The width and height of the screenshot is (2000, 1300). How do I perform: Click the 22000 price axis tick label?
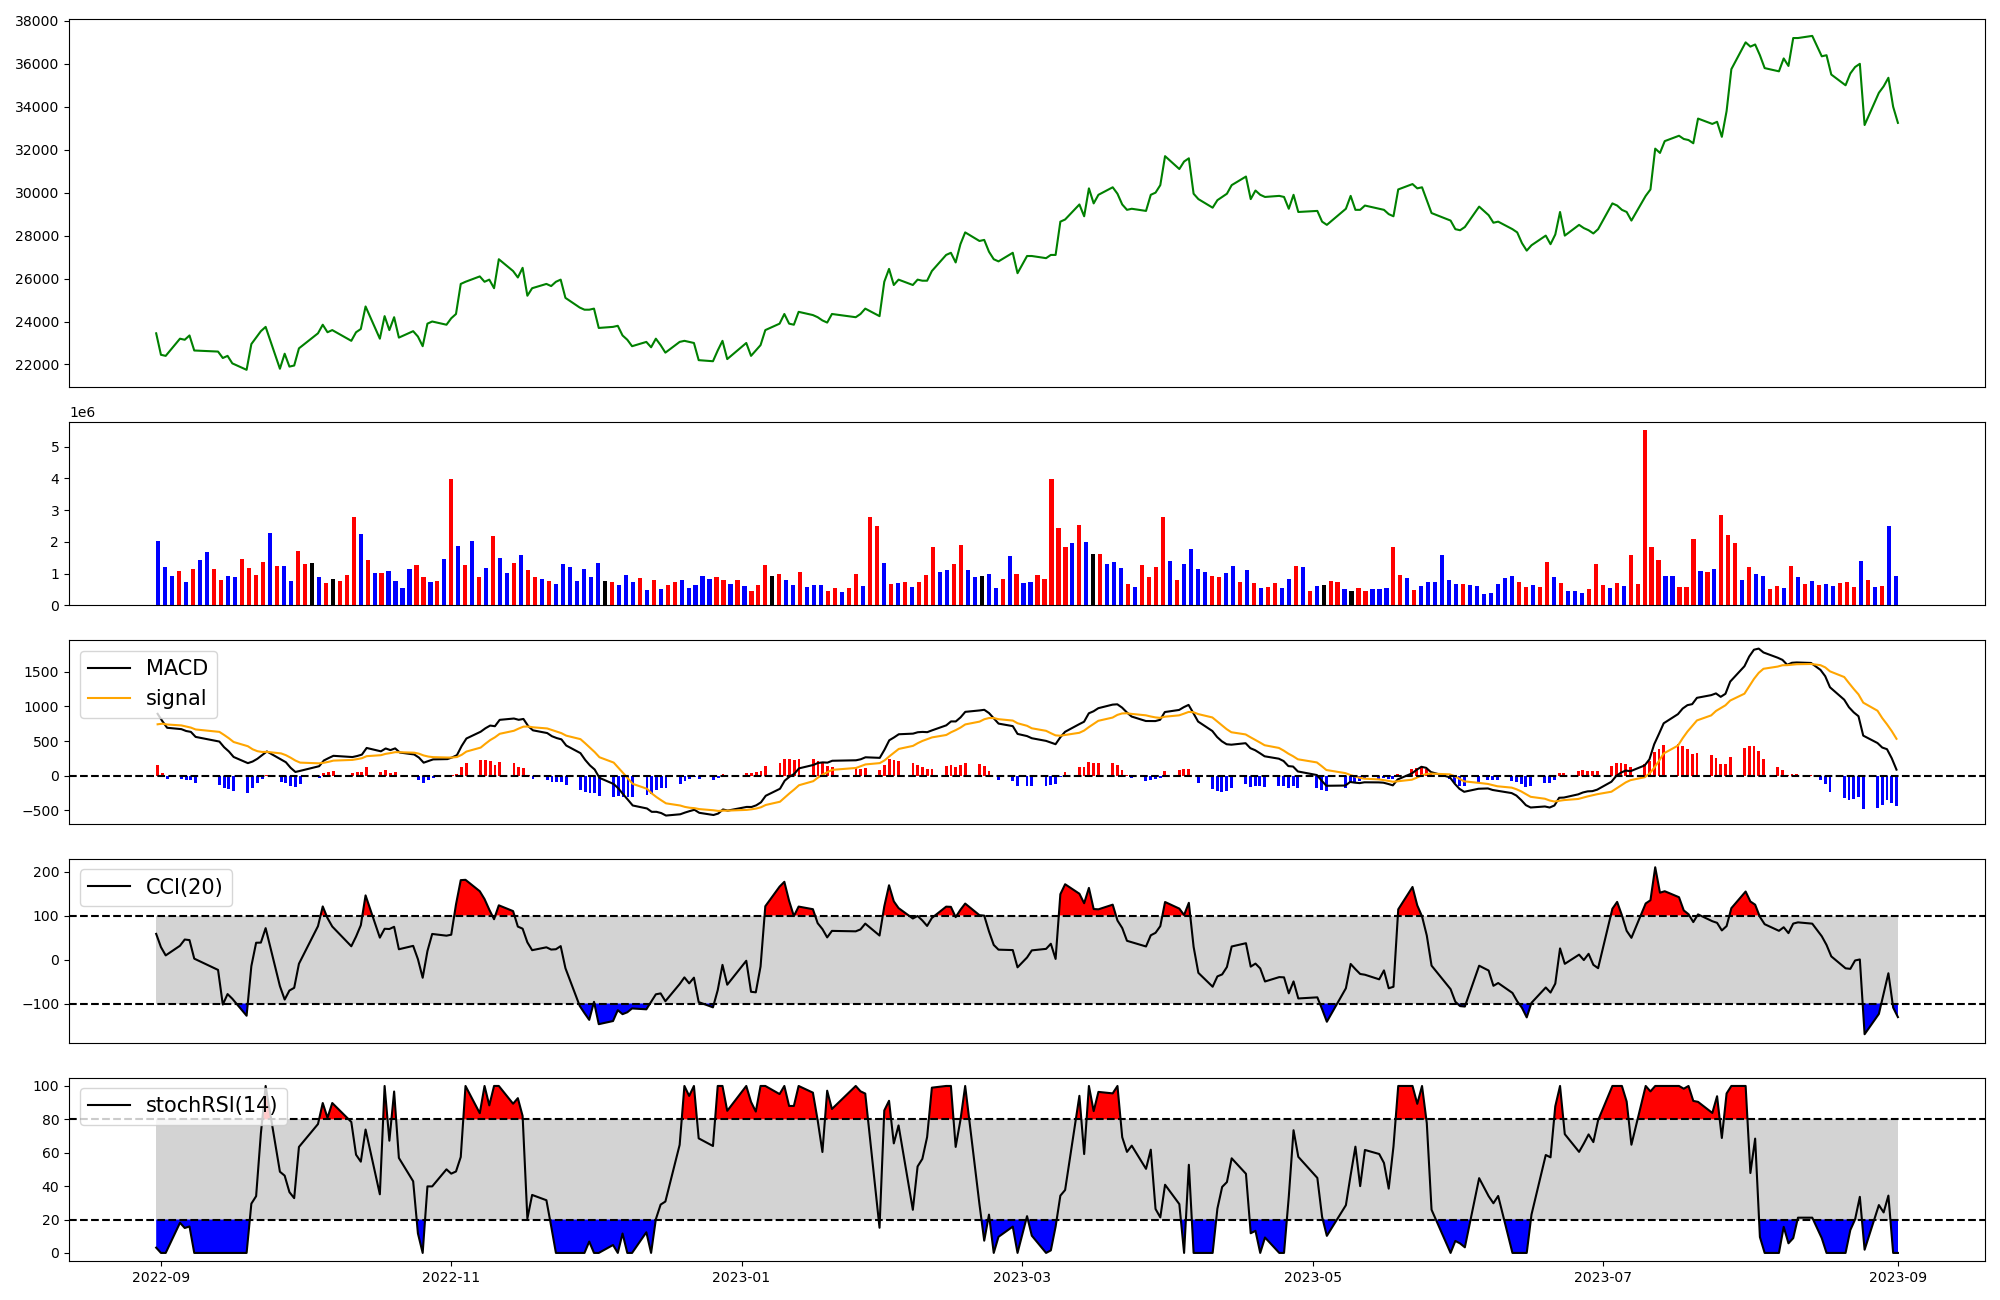coord(36,365)
